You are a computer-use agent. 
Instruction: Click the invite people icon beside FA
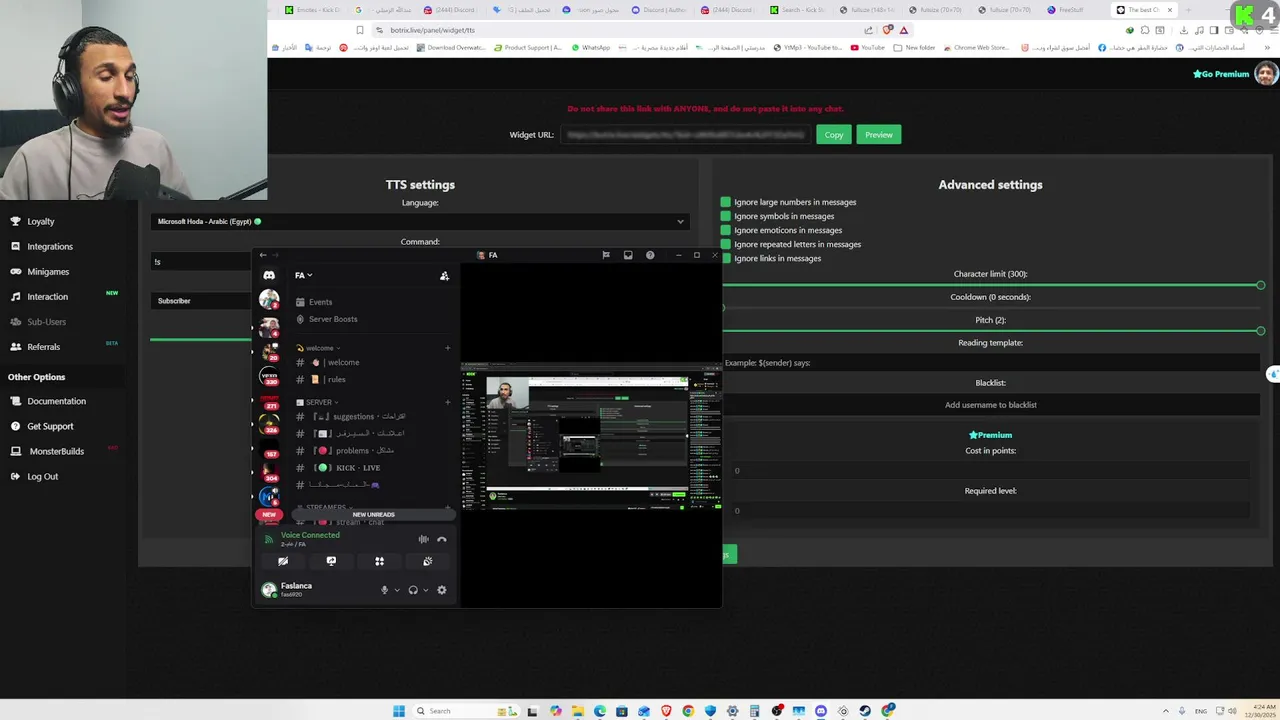444,276
